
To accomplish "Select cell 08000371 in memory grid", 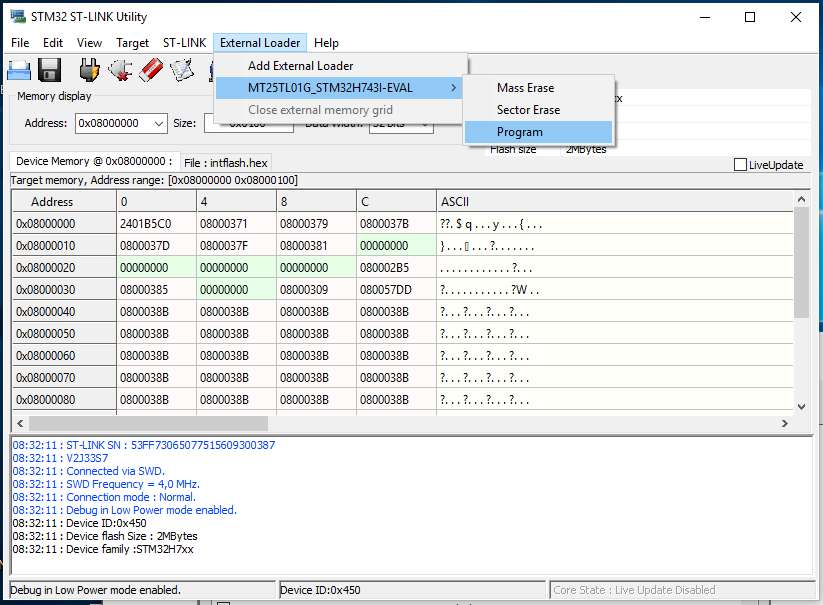I will click(x=237, y=224).
